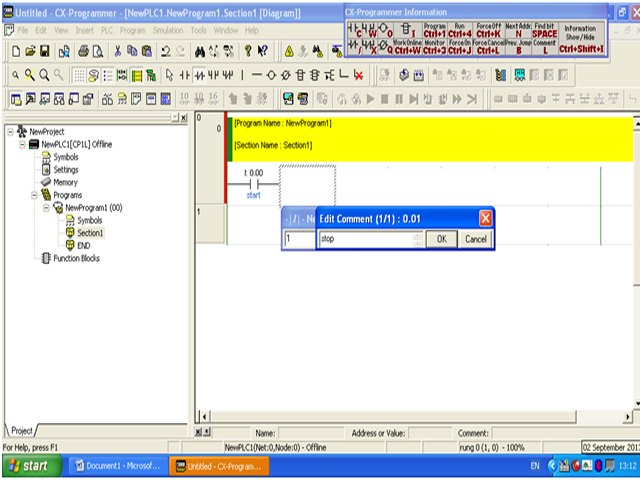Collapse the NewProject tree node
The image size is (640, 480).
point(11,132)
